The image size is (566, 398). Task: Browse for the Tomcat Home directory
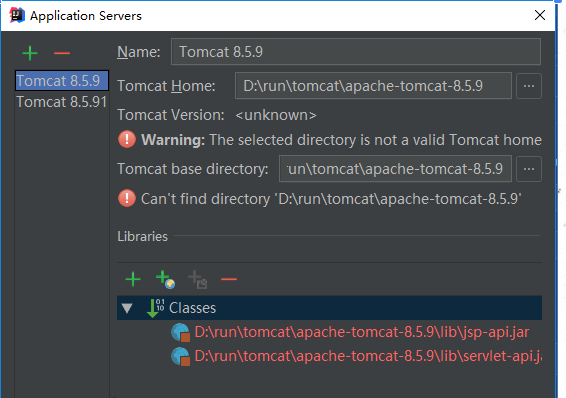point(529,86)
